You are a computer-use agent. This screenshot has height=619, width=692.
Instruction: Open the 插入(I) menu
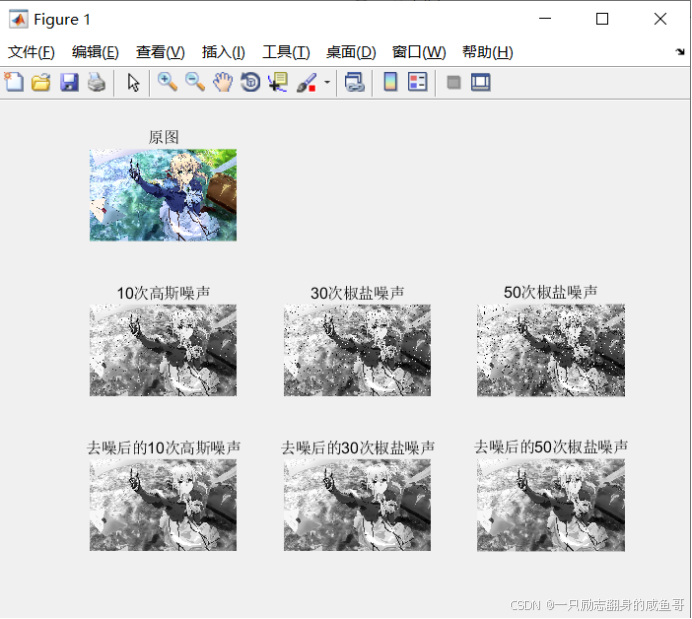coord(223,52)
